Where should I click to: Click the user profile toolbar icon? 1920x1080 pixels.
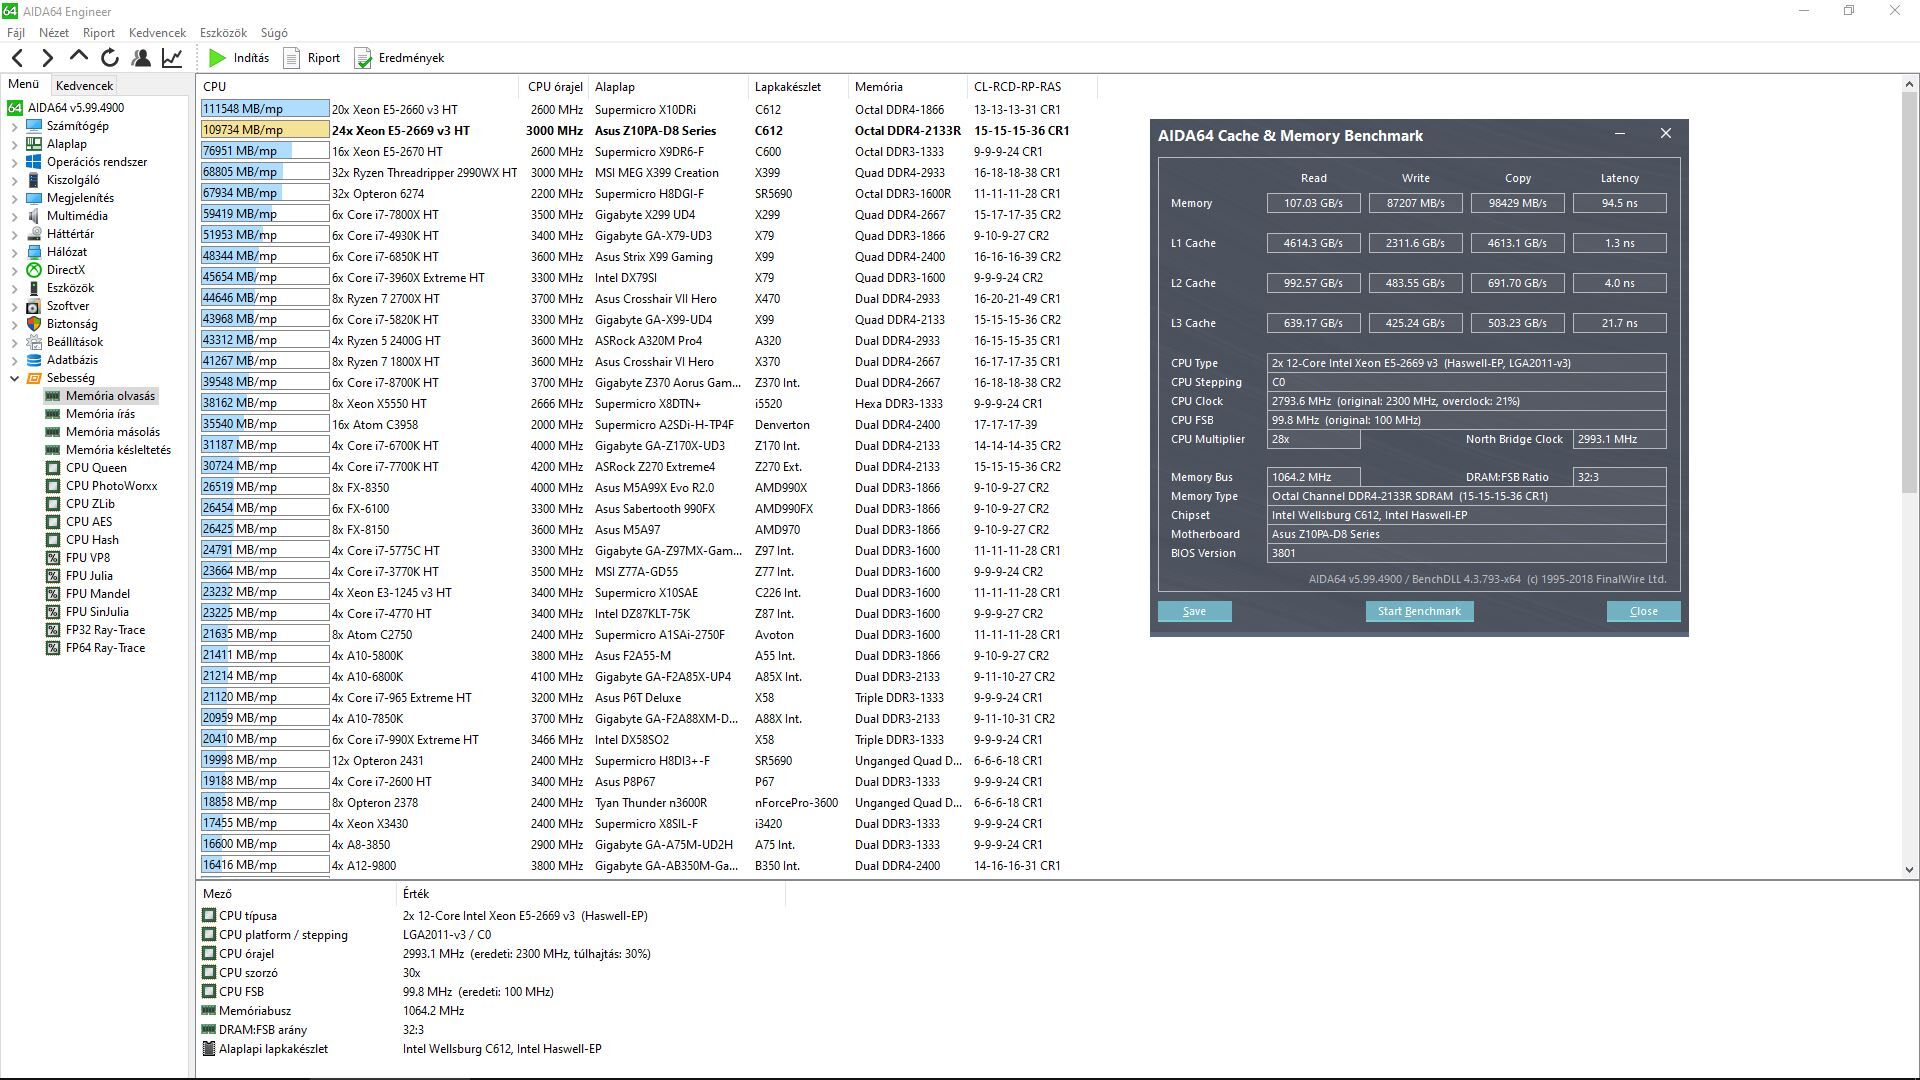point(141,58)
